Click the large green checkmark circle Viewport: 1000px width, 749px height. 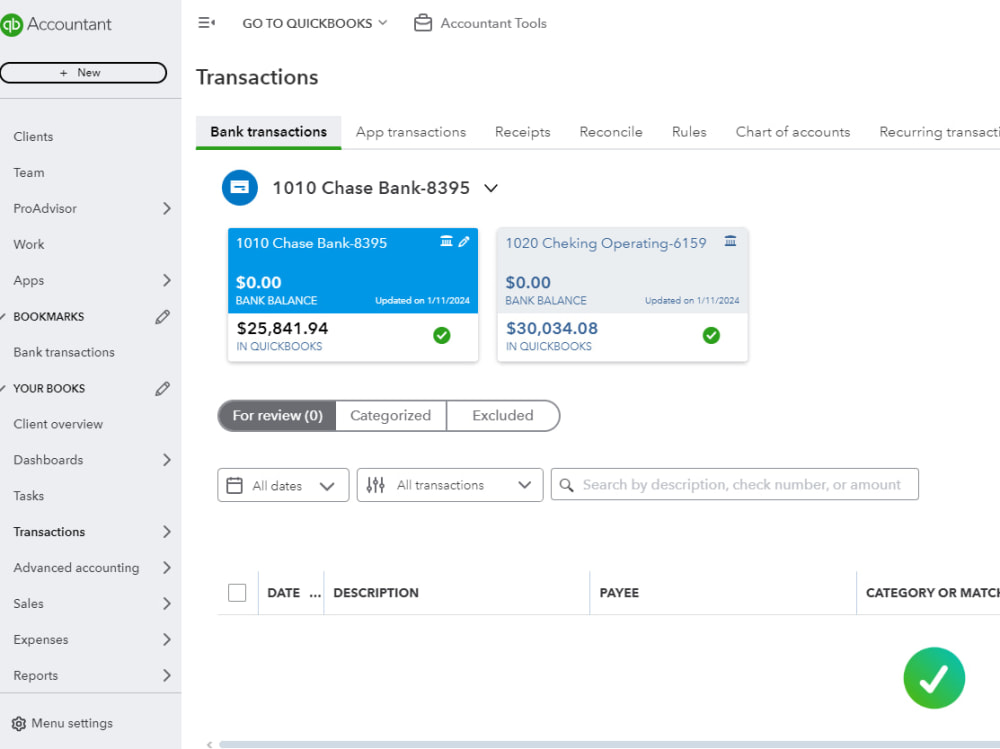[934, 678]
